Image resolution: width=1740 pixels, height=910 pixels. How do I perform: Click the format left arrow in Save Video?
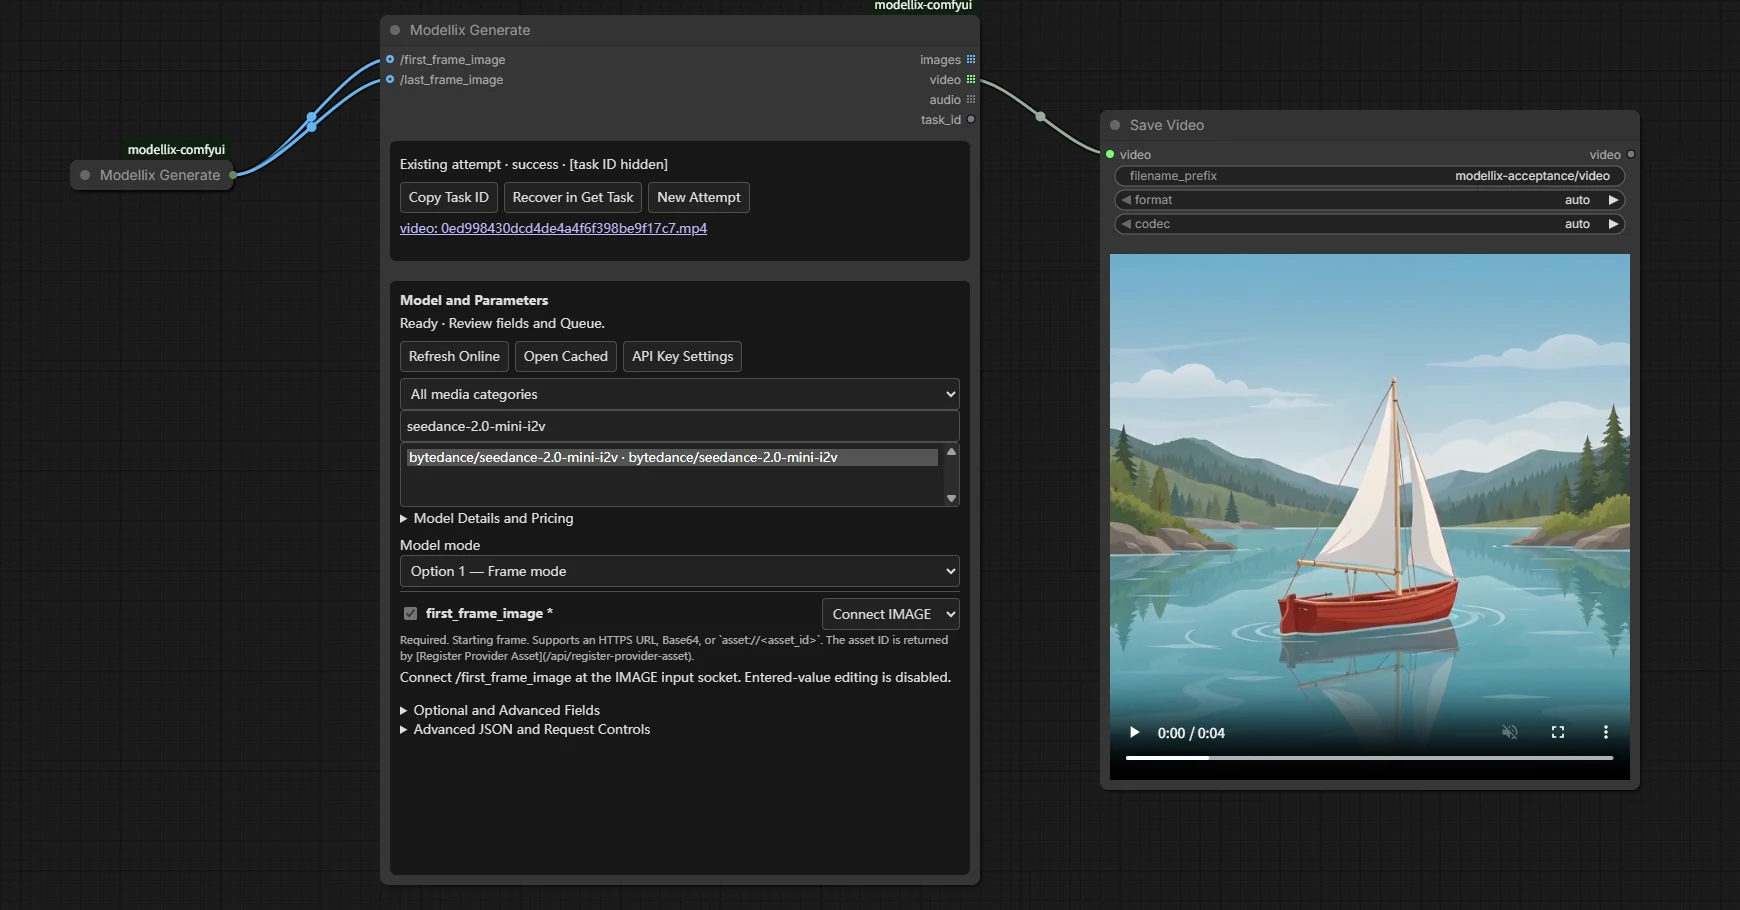(x=1126, y=200)
